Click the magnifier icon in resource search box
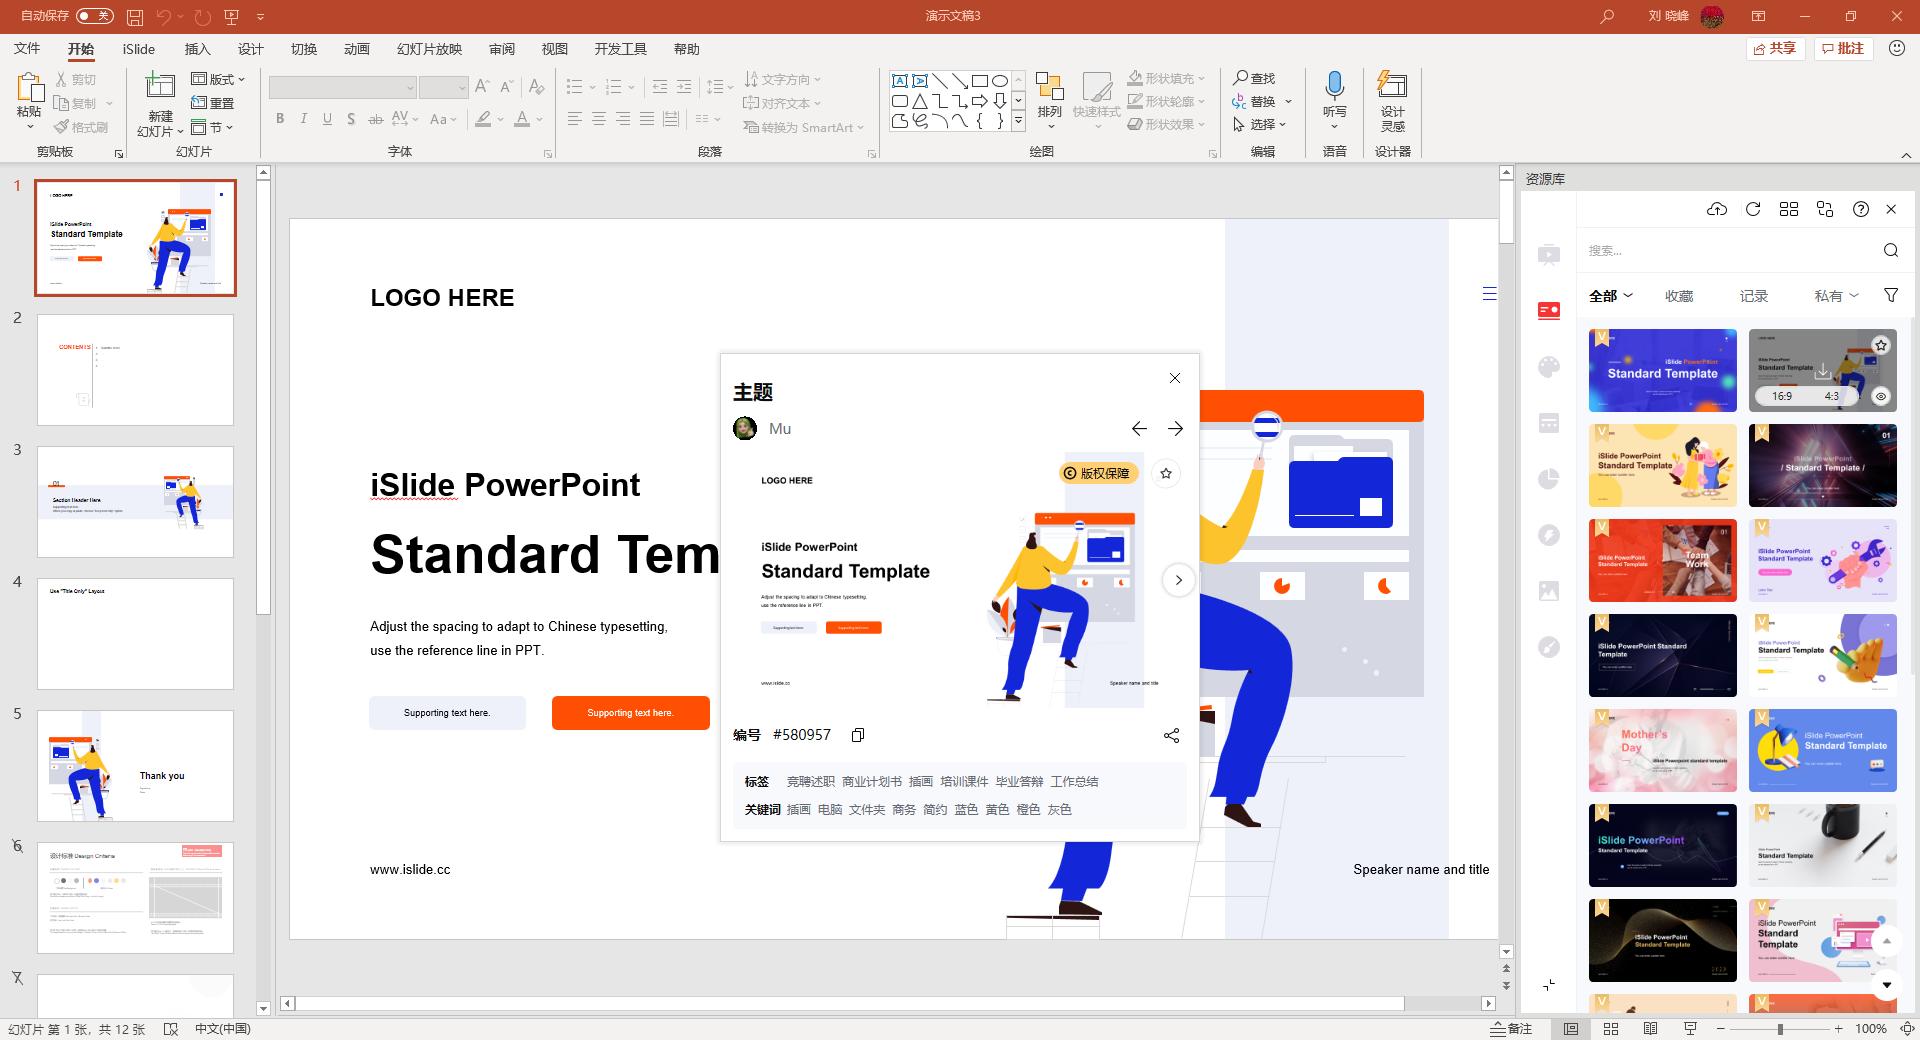The width and height of the screenshot is (1920, 1040). tap(1891, 250)
